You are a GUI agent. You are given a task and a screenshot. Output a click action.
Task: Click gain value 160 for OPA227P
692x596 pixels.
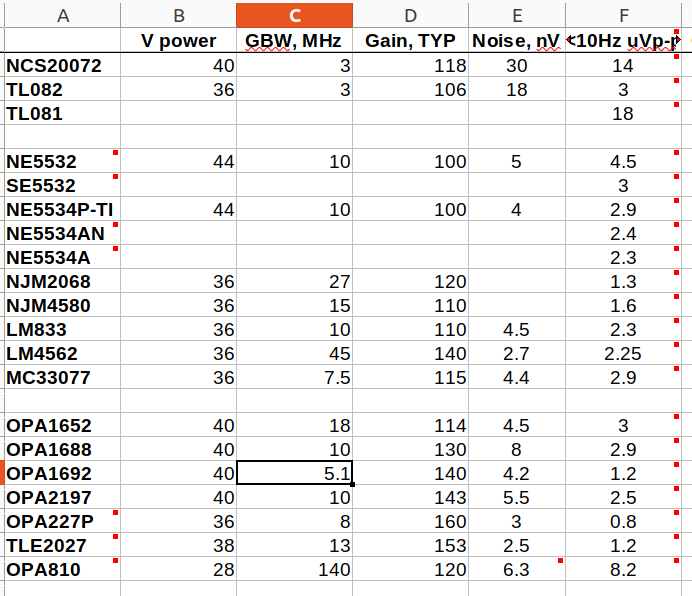(410, 521)
